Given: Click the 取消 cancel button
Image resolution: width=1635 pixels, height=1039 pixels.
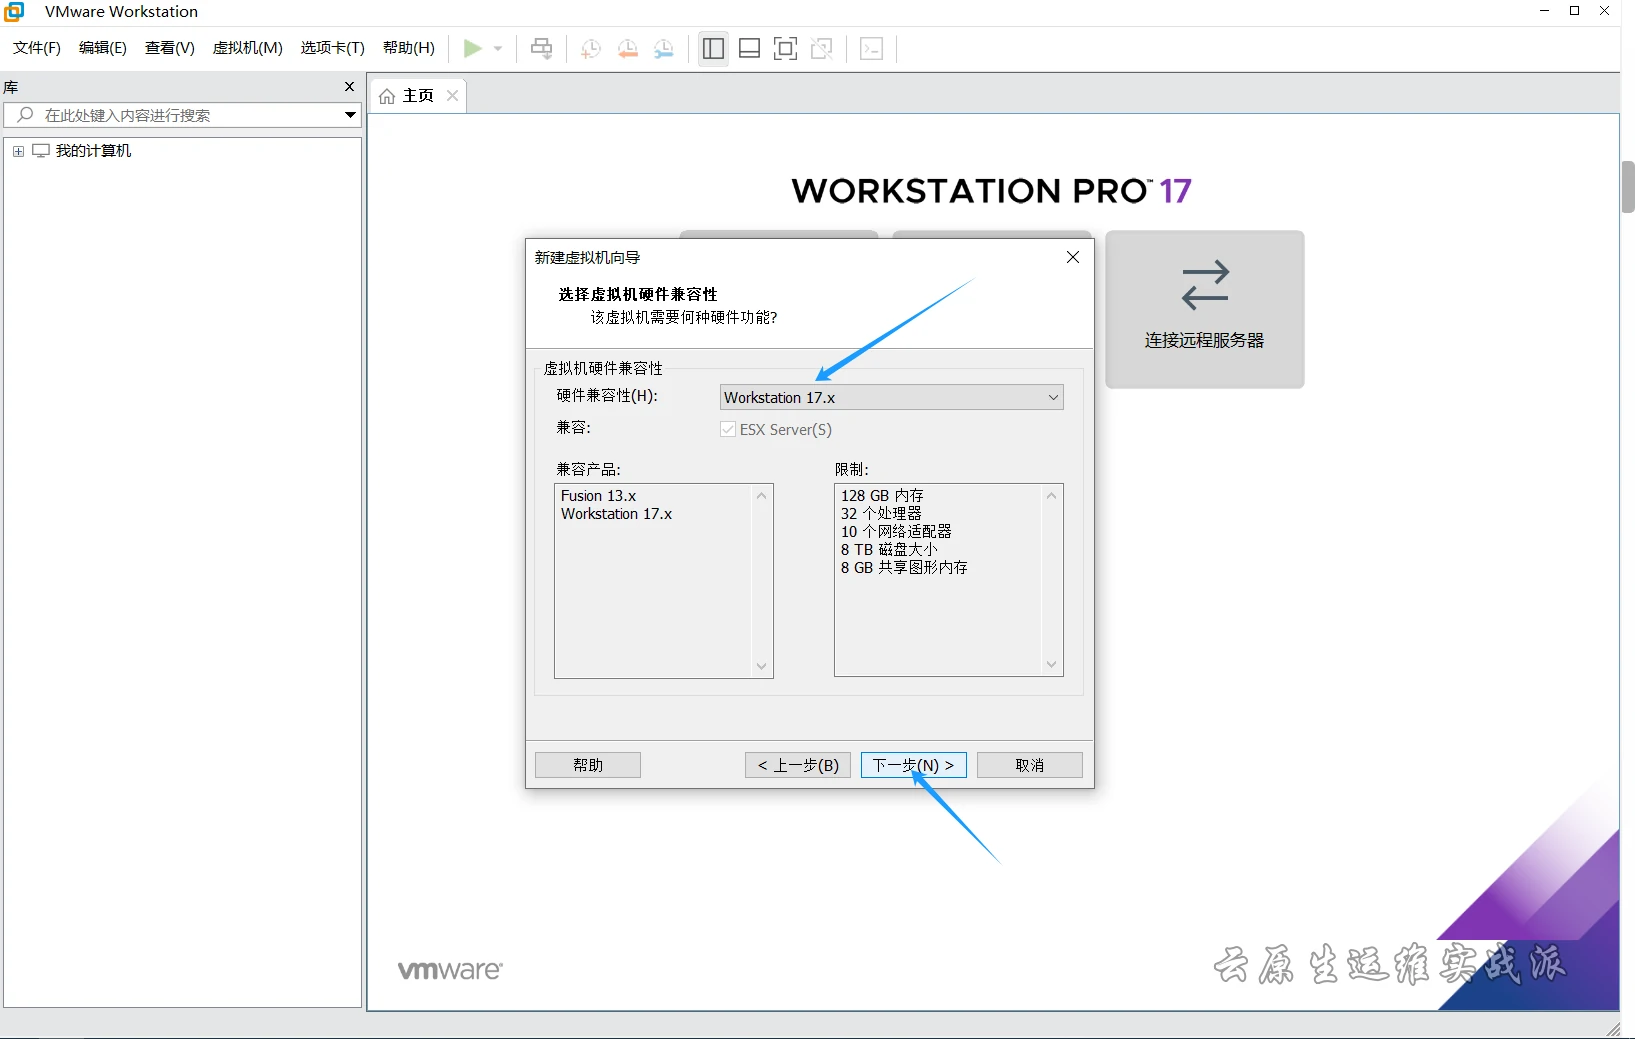Looking at the screenshot, I should point(1030,765).
